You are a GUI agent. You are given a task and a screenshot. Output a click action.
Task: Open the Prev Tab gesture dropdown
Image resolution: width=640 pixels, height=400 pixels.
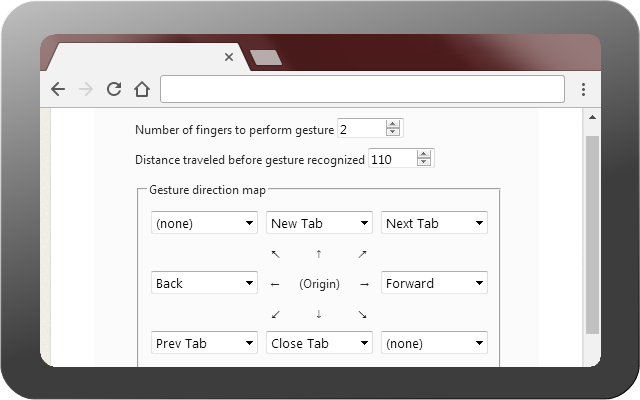[x=204, y=343]
